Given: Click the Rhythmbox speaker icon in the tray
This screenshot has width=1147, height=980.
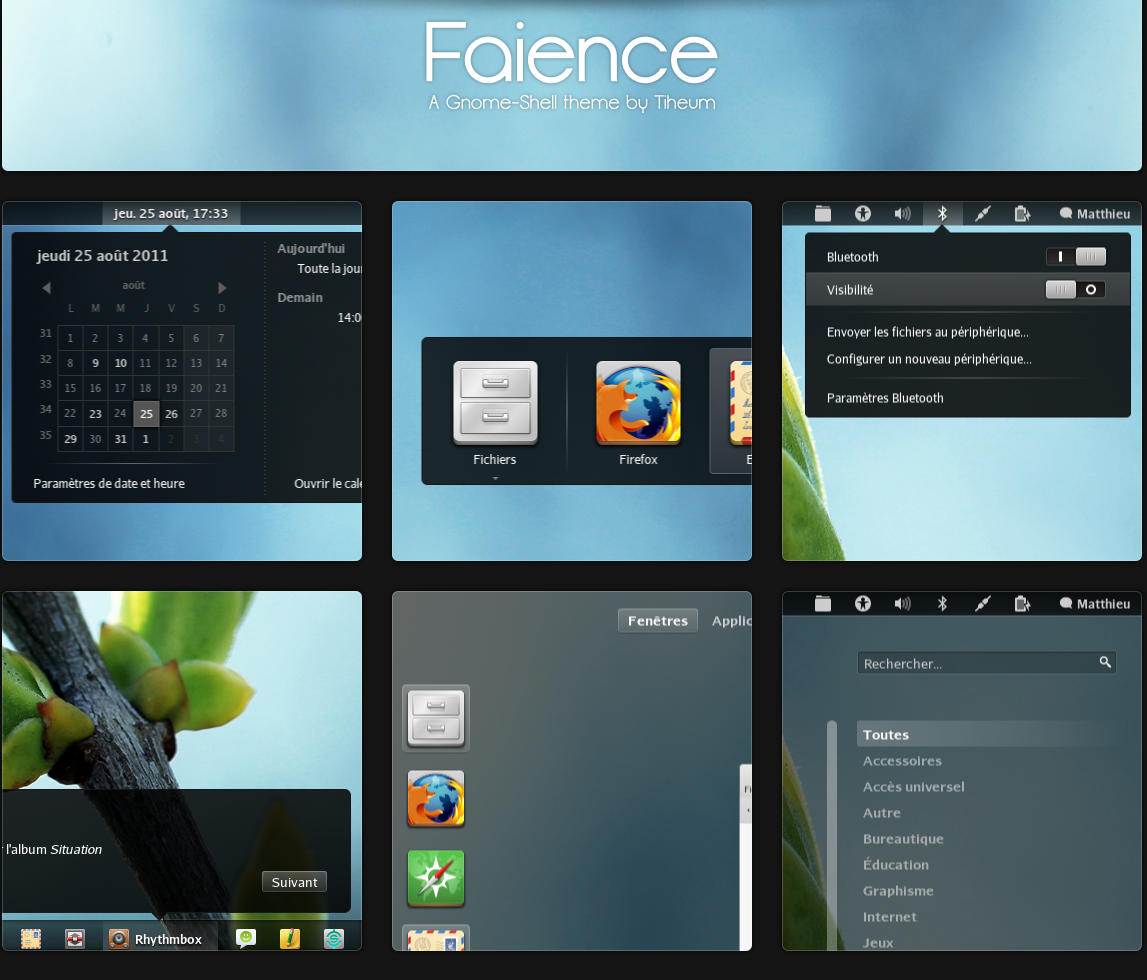Looking at the screenshot, I should [115, 938].
